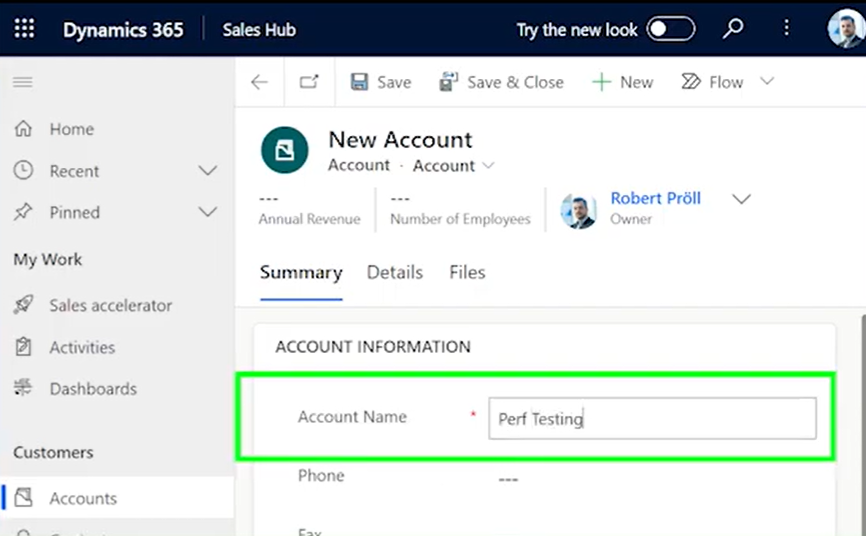Click the Flow icon in command bar
The width and height of the screenshot is (866, 536).
click(690, 82)
